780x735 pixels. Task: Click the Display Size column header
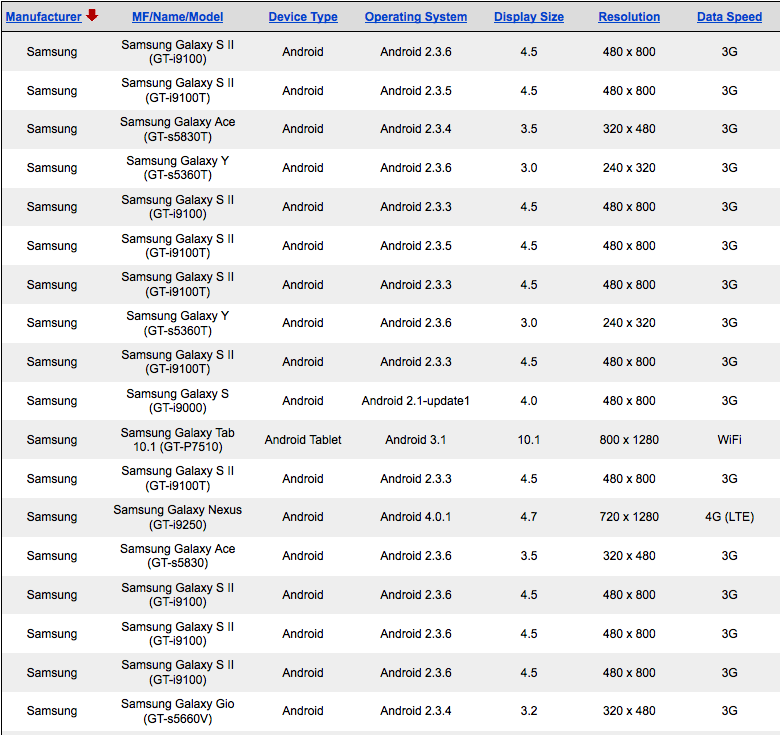pos(529,17)
